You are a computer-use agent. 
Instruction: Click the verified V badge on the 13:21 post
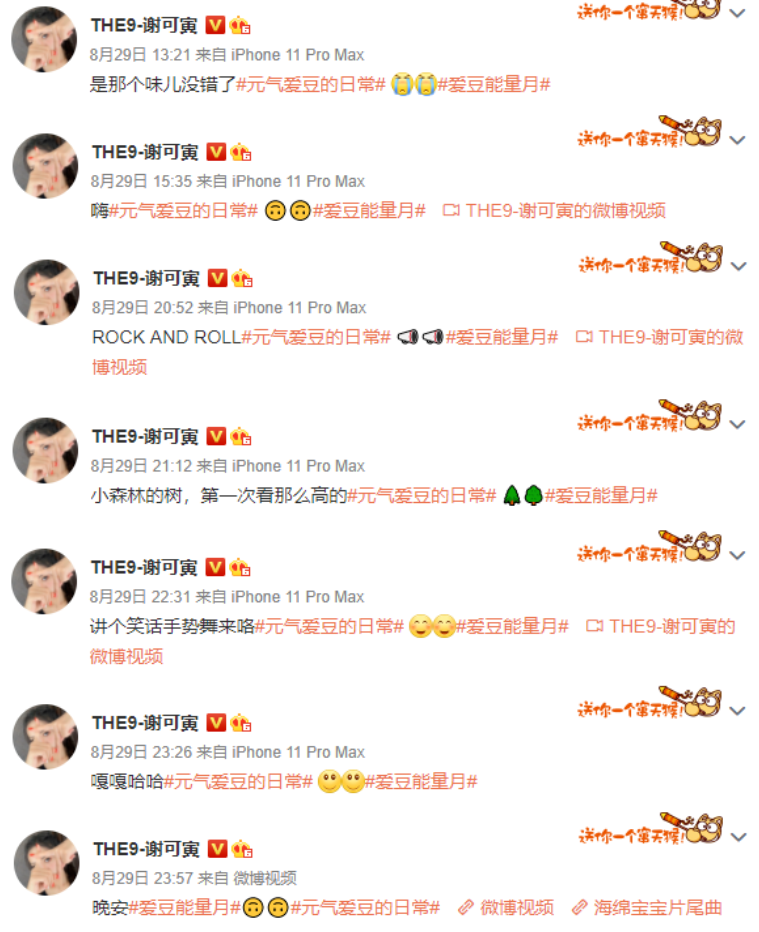(215, 25)
